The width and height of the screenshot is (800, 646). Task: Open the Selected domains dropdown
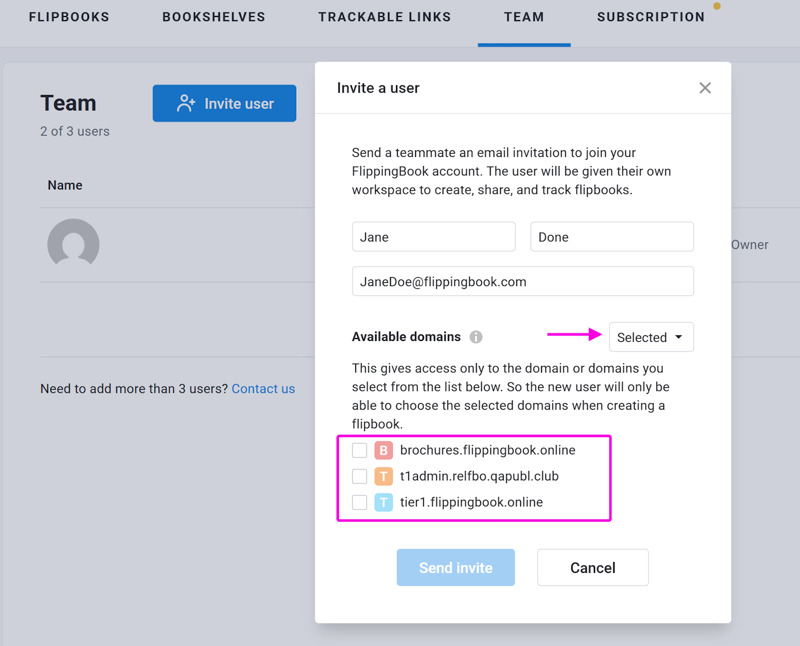[x=651, y=337]
